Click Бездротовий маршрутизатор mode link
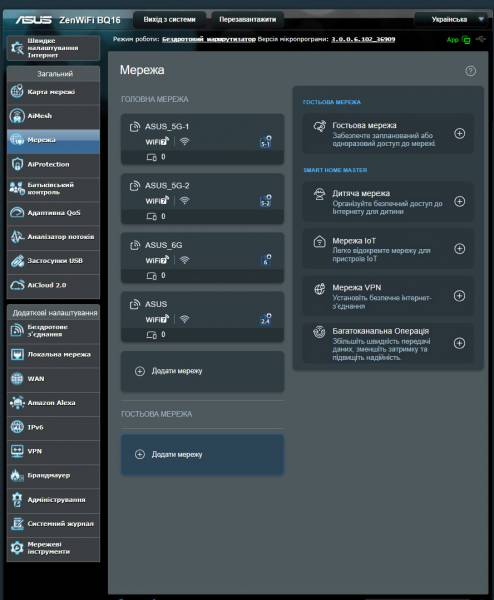This screenshot has width=494, height=600. (209, 39)
